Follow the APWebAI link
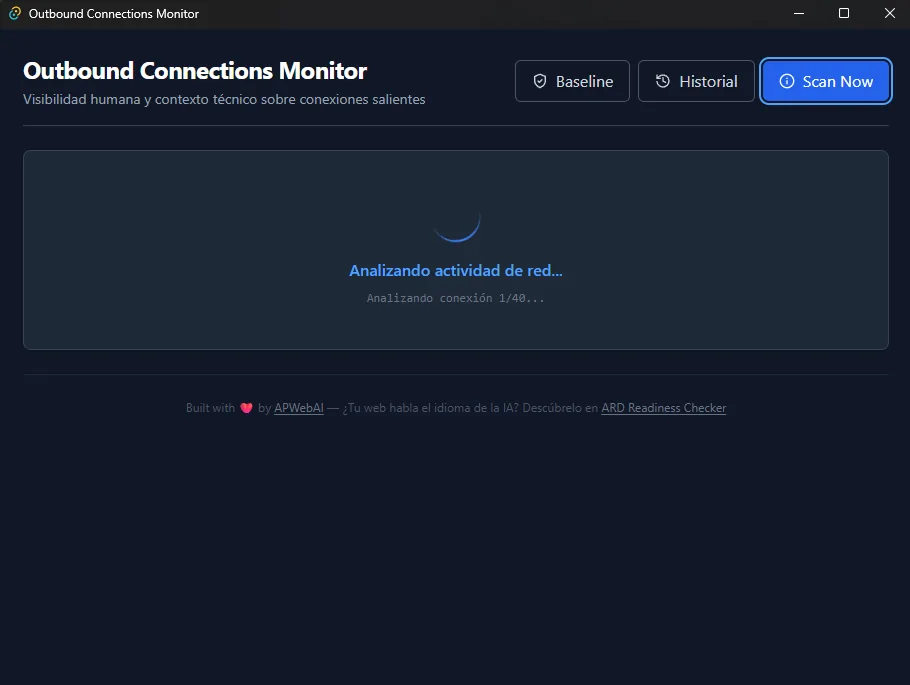Screen dimensions: 910x685 [299, 408]
